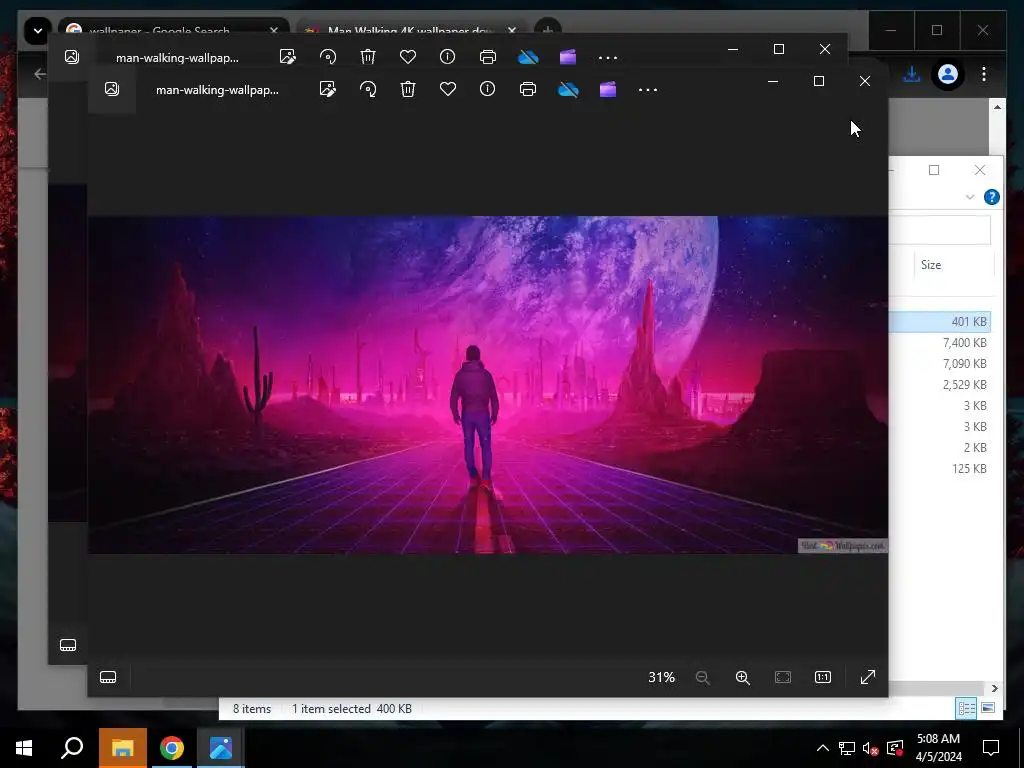1024x768 pixels.
Task: Open Chrome profile avatar
Action: click(948, 74)
